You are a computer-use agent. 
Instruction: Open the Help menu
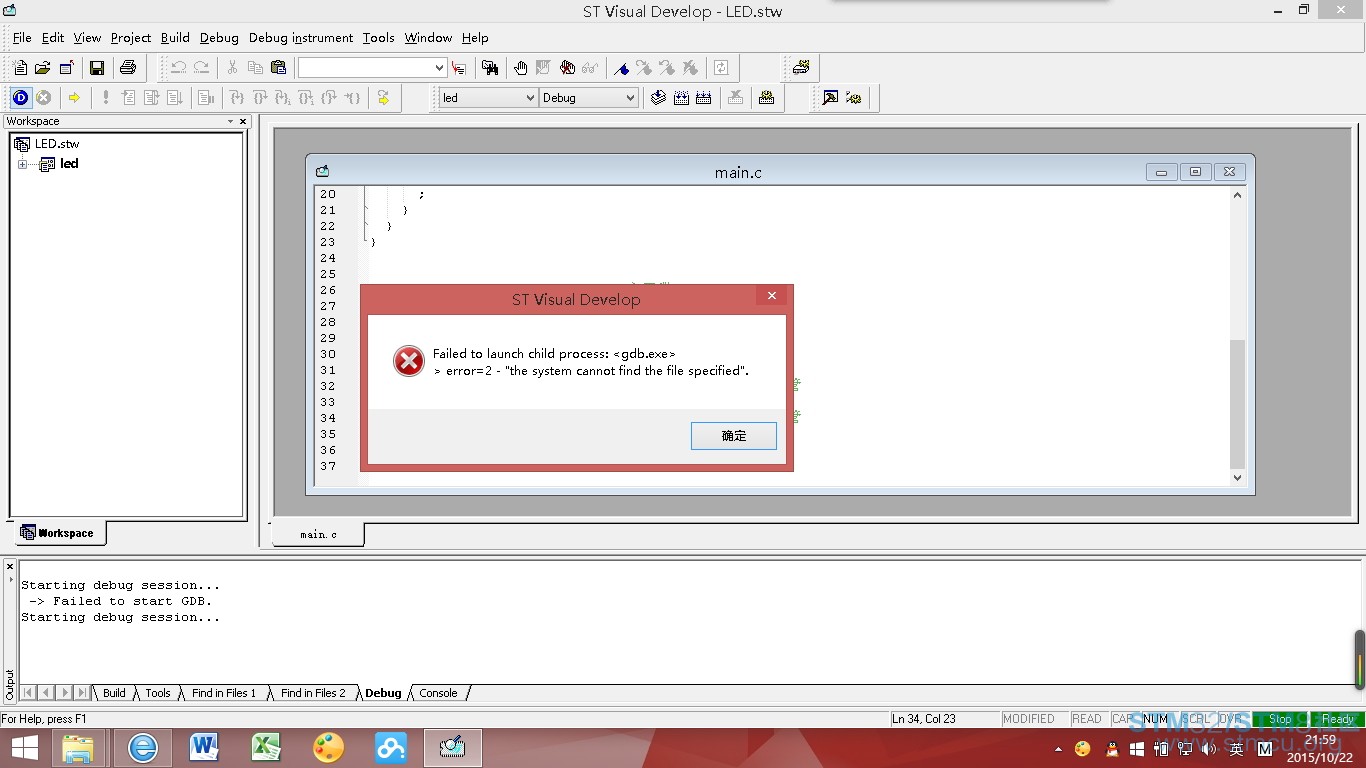point(475,38)
